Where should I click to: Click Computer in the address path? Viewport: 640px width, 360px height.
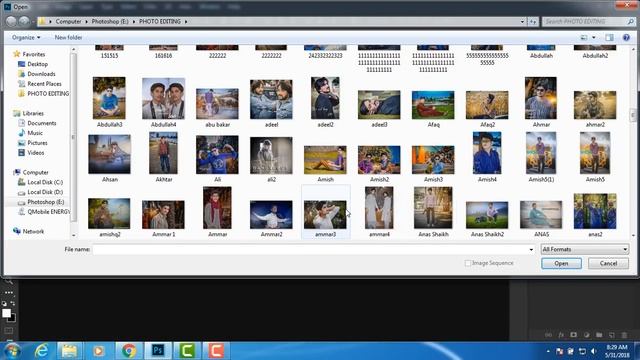pyautogui.click(x=68, y=21)
